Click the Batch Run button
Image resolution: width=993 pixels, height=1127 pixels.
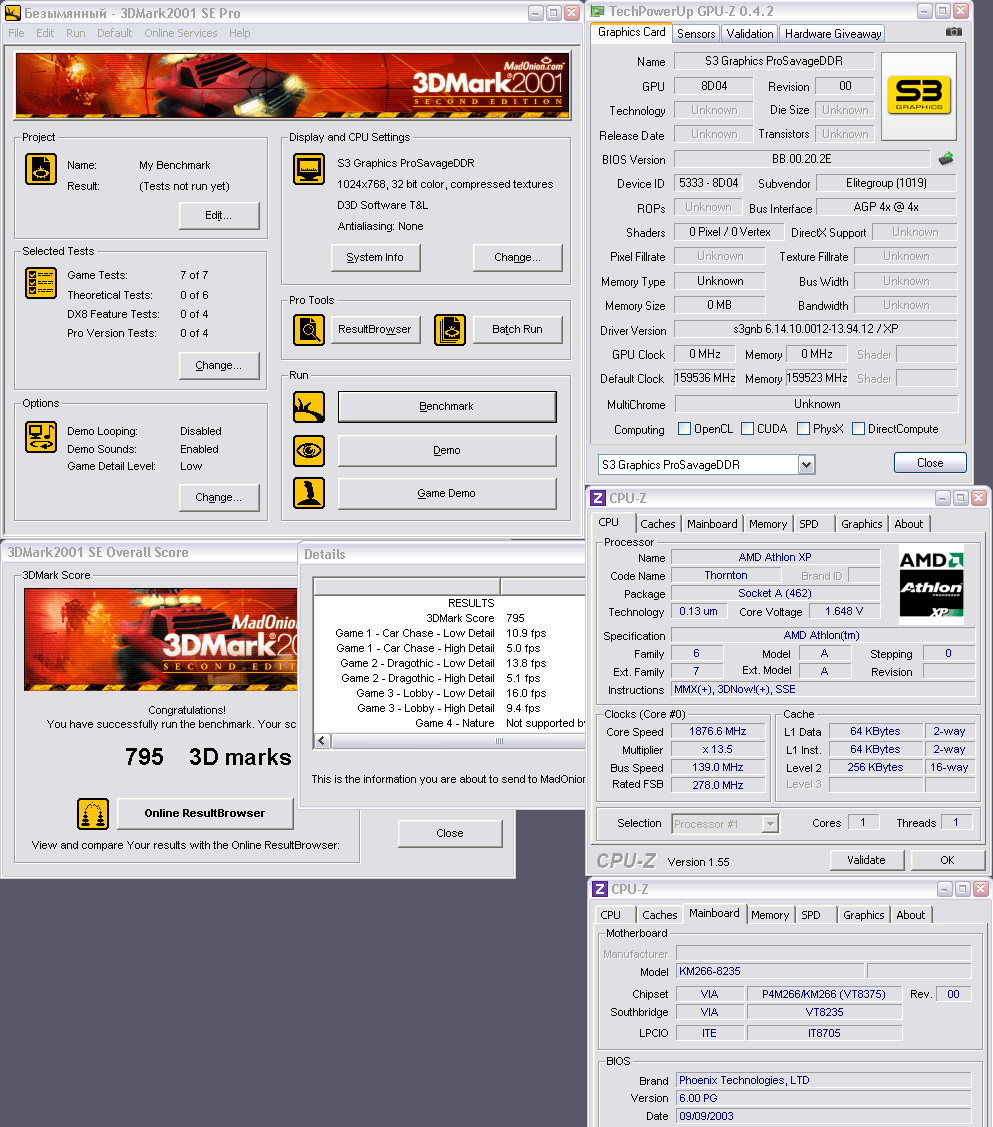517,330
